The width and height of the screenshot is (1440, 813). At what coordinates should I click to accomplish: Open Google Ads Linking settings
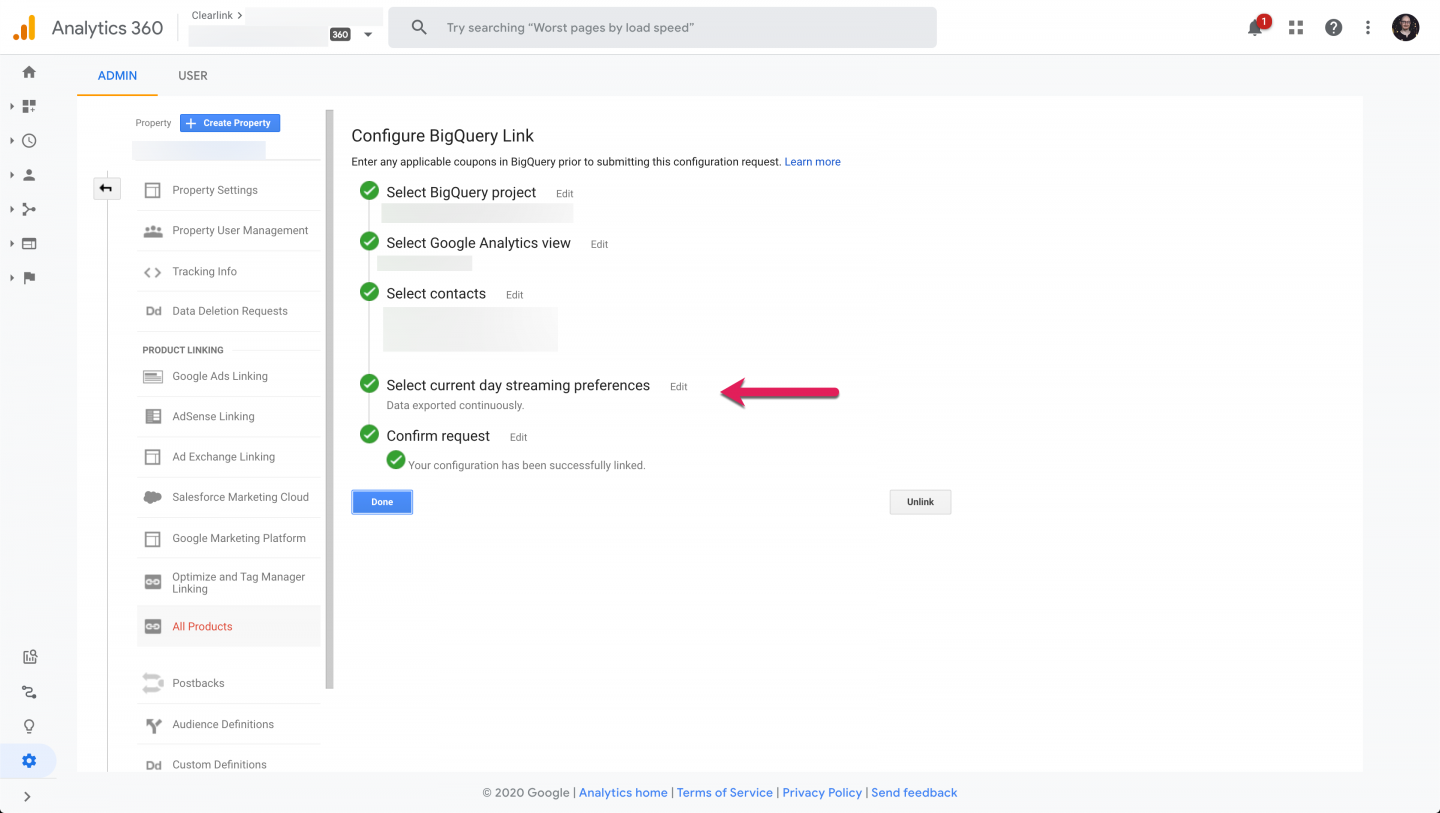220,377
